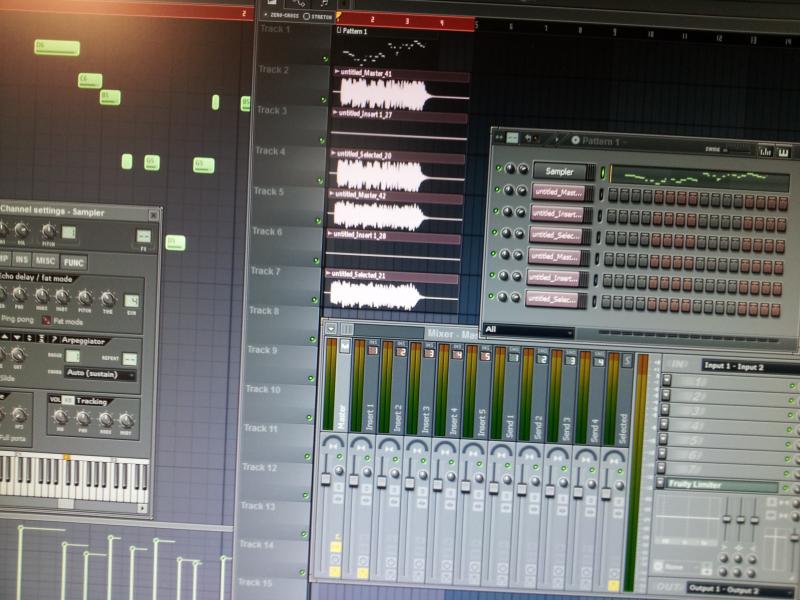
Task: Mute Track 4 in the playlist
Action: [x=320, y=181]
